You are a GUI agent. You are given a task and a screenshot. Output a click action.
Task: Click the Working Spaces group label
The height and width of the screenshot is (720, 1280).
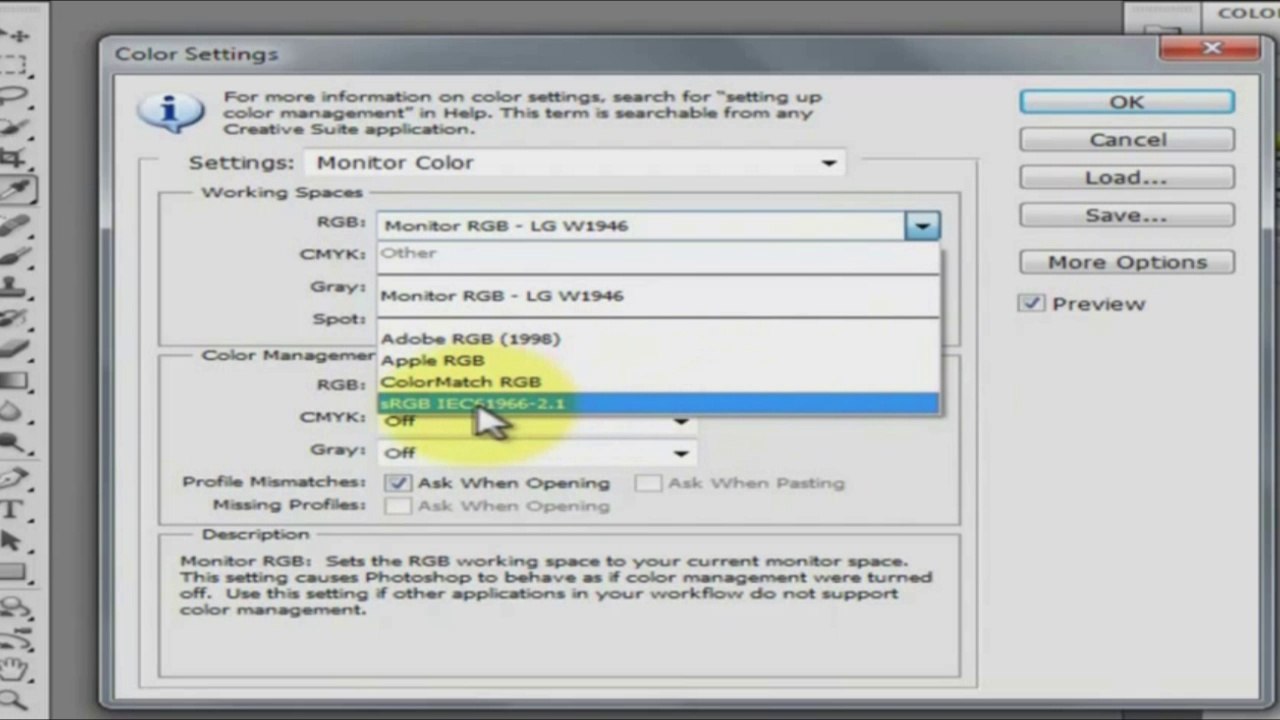(282, 192)
